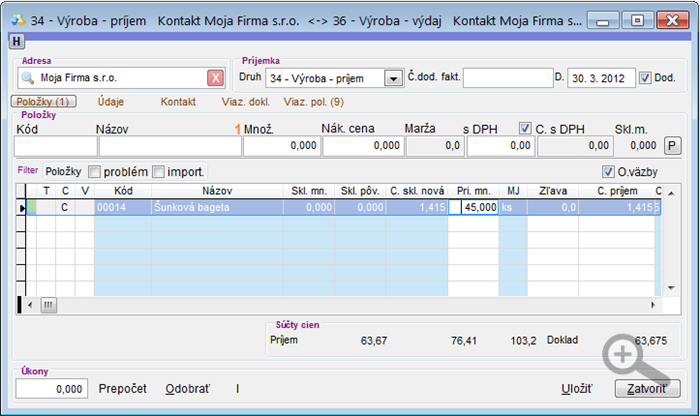Click the Pri. mn. cell showing 45,000

pyautogui.click(x=474, y=207)
